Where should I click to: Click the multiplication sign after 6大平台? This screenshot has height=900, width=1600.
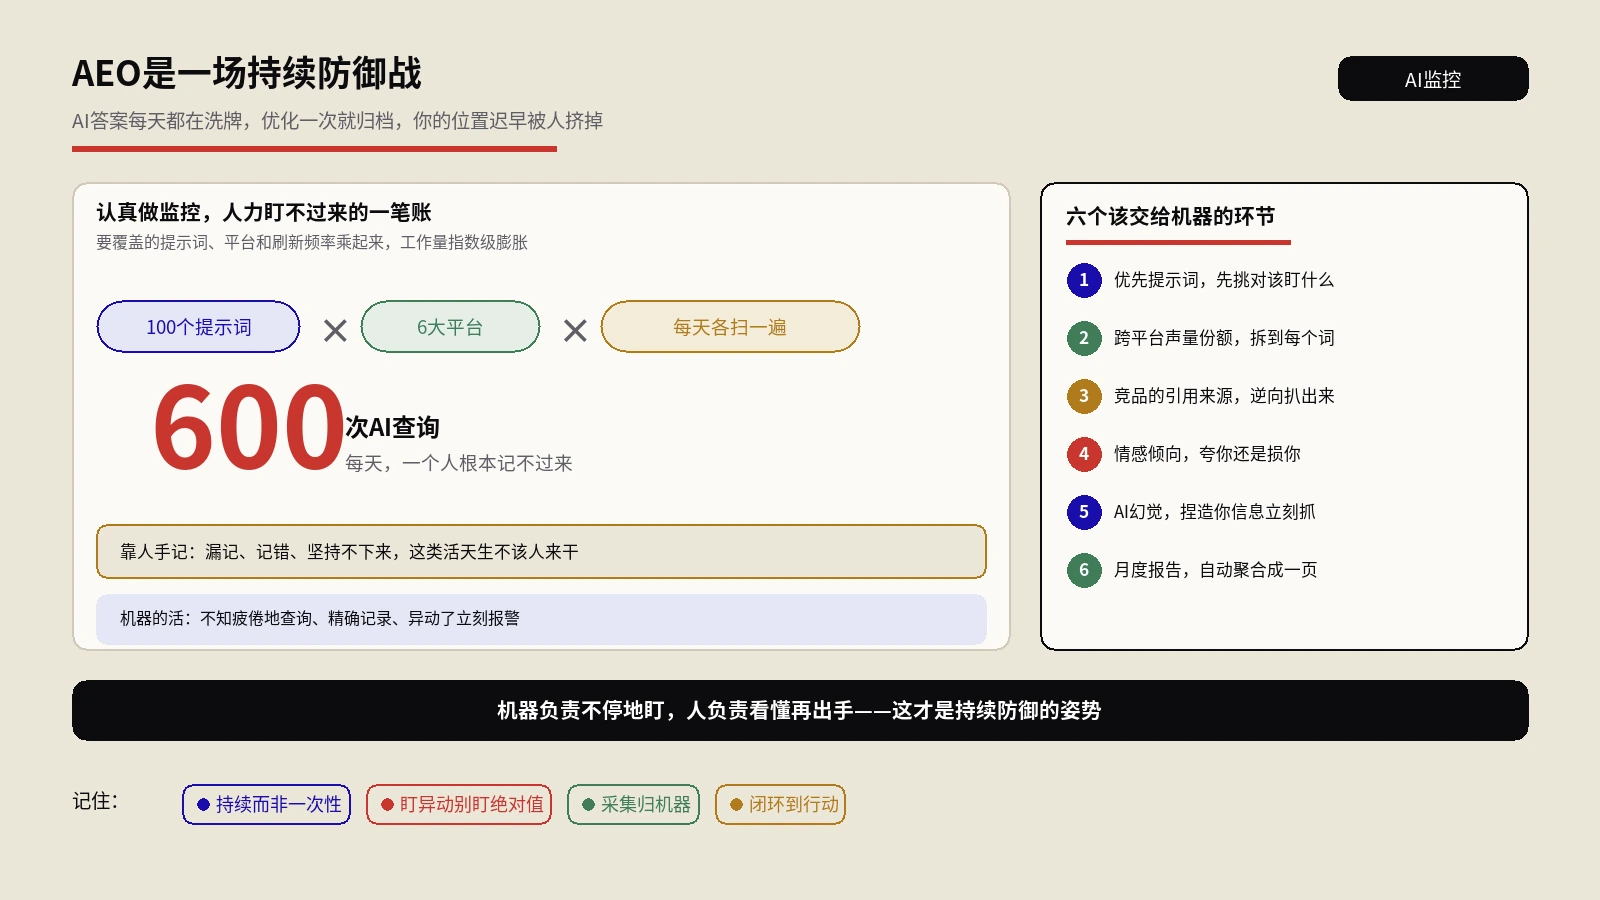575,330
